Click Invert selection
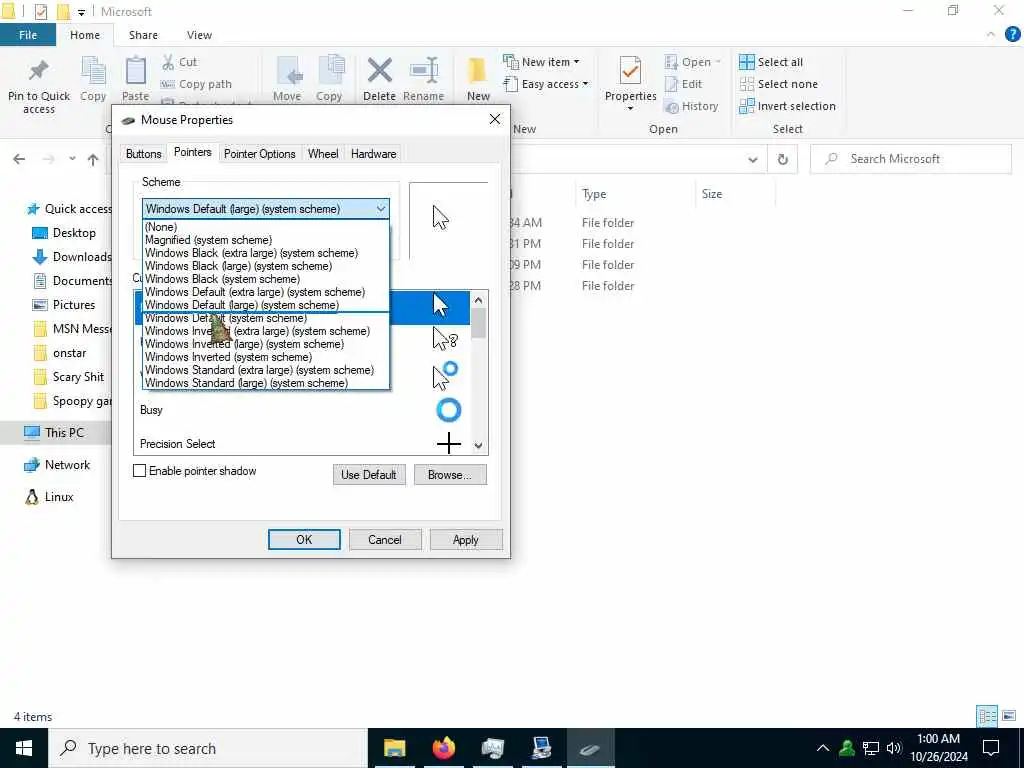 tap(787, 106)
